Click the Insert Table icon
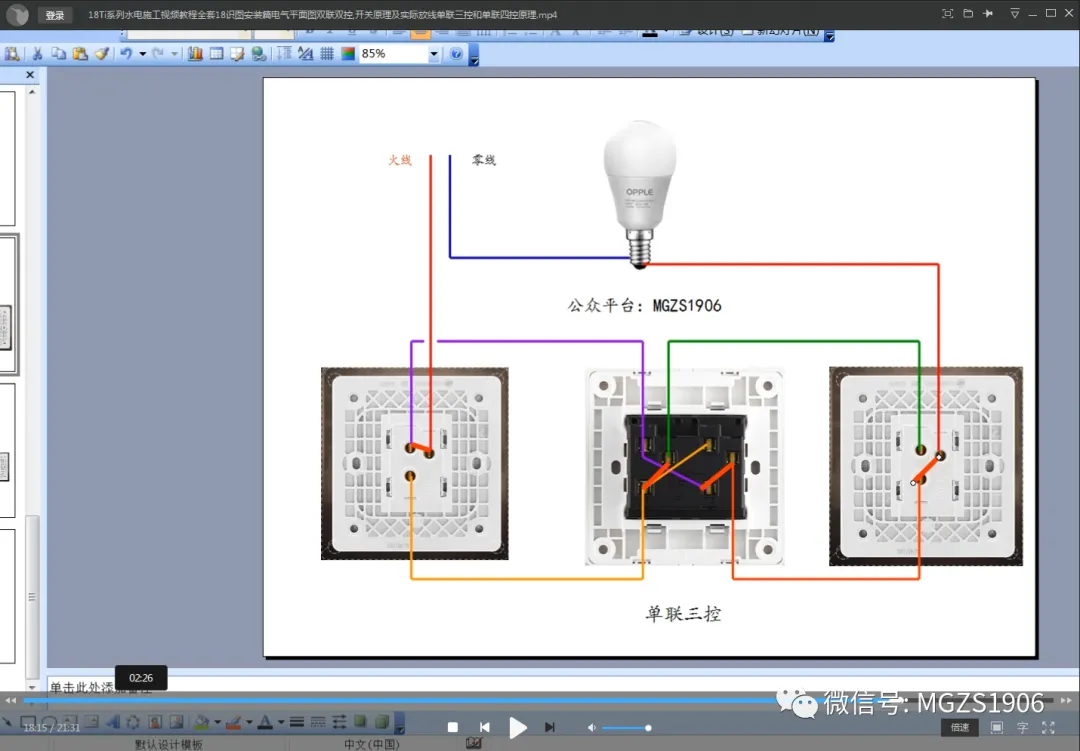 click(216, 54)
